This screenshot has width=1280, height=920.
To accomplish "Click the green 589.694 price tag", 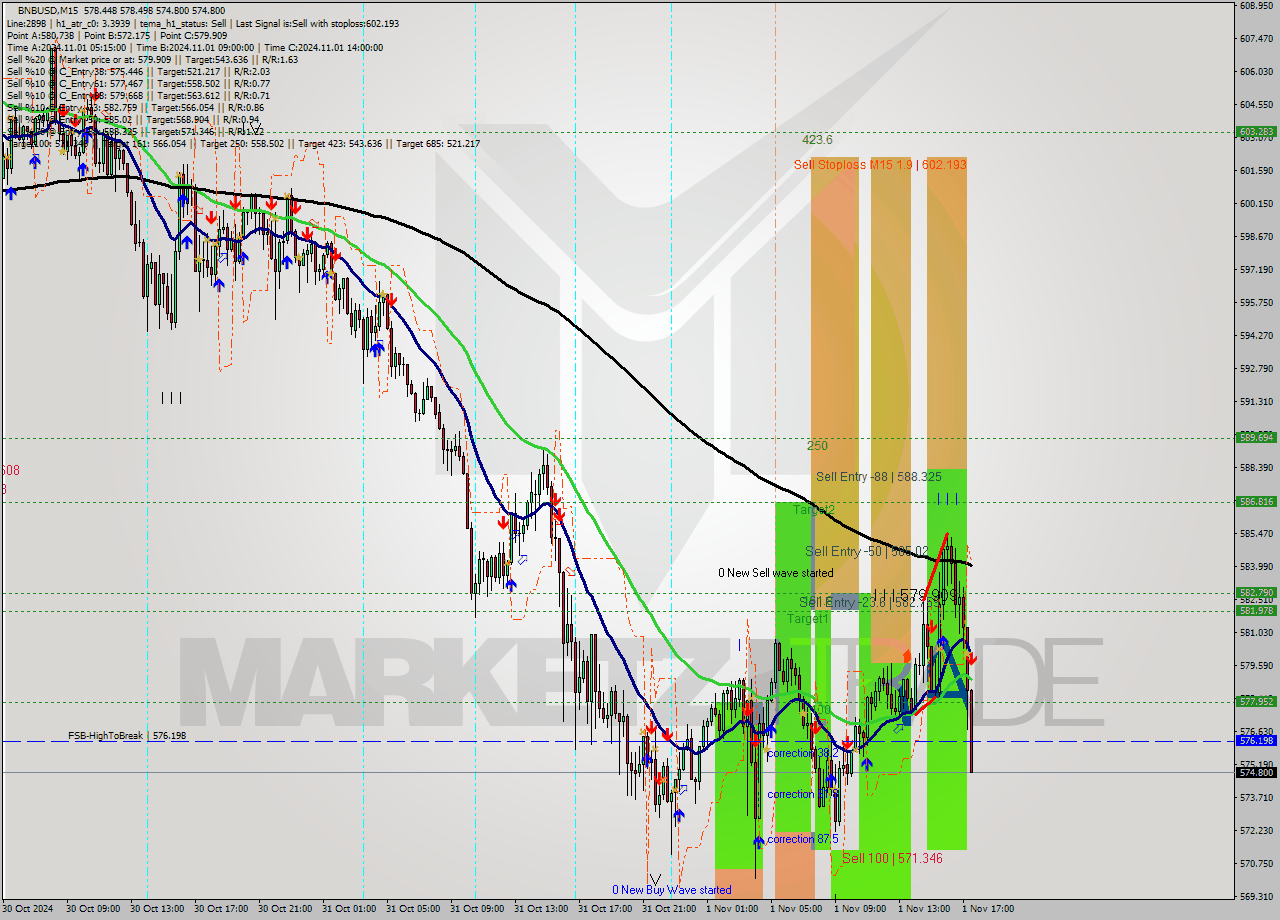I will (x=1256, y=437).
